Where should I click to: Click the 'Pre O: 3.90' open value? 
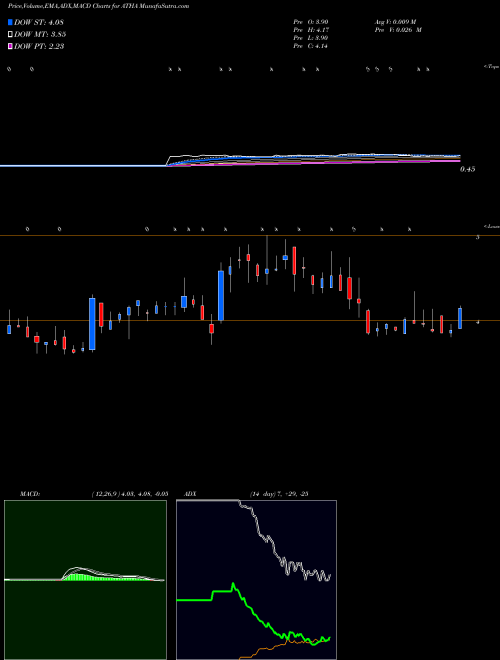click(x=313, y=21)
